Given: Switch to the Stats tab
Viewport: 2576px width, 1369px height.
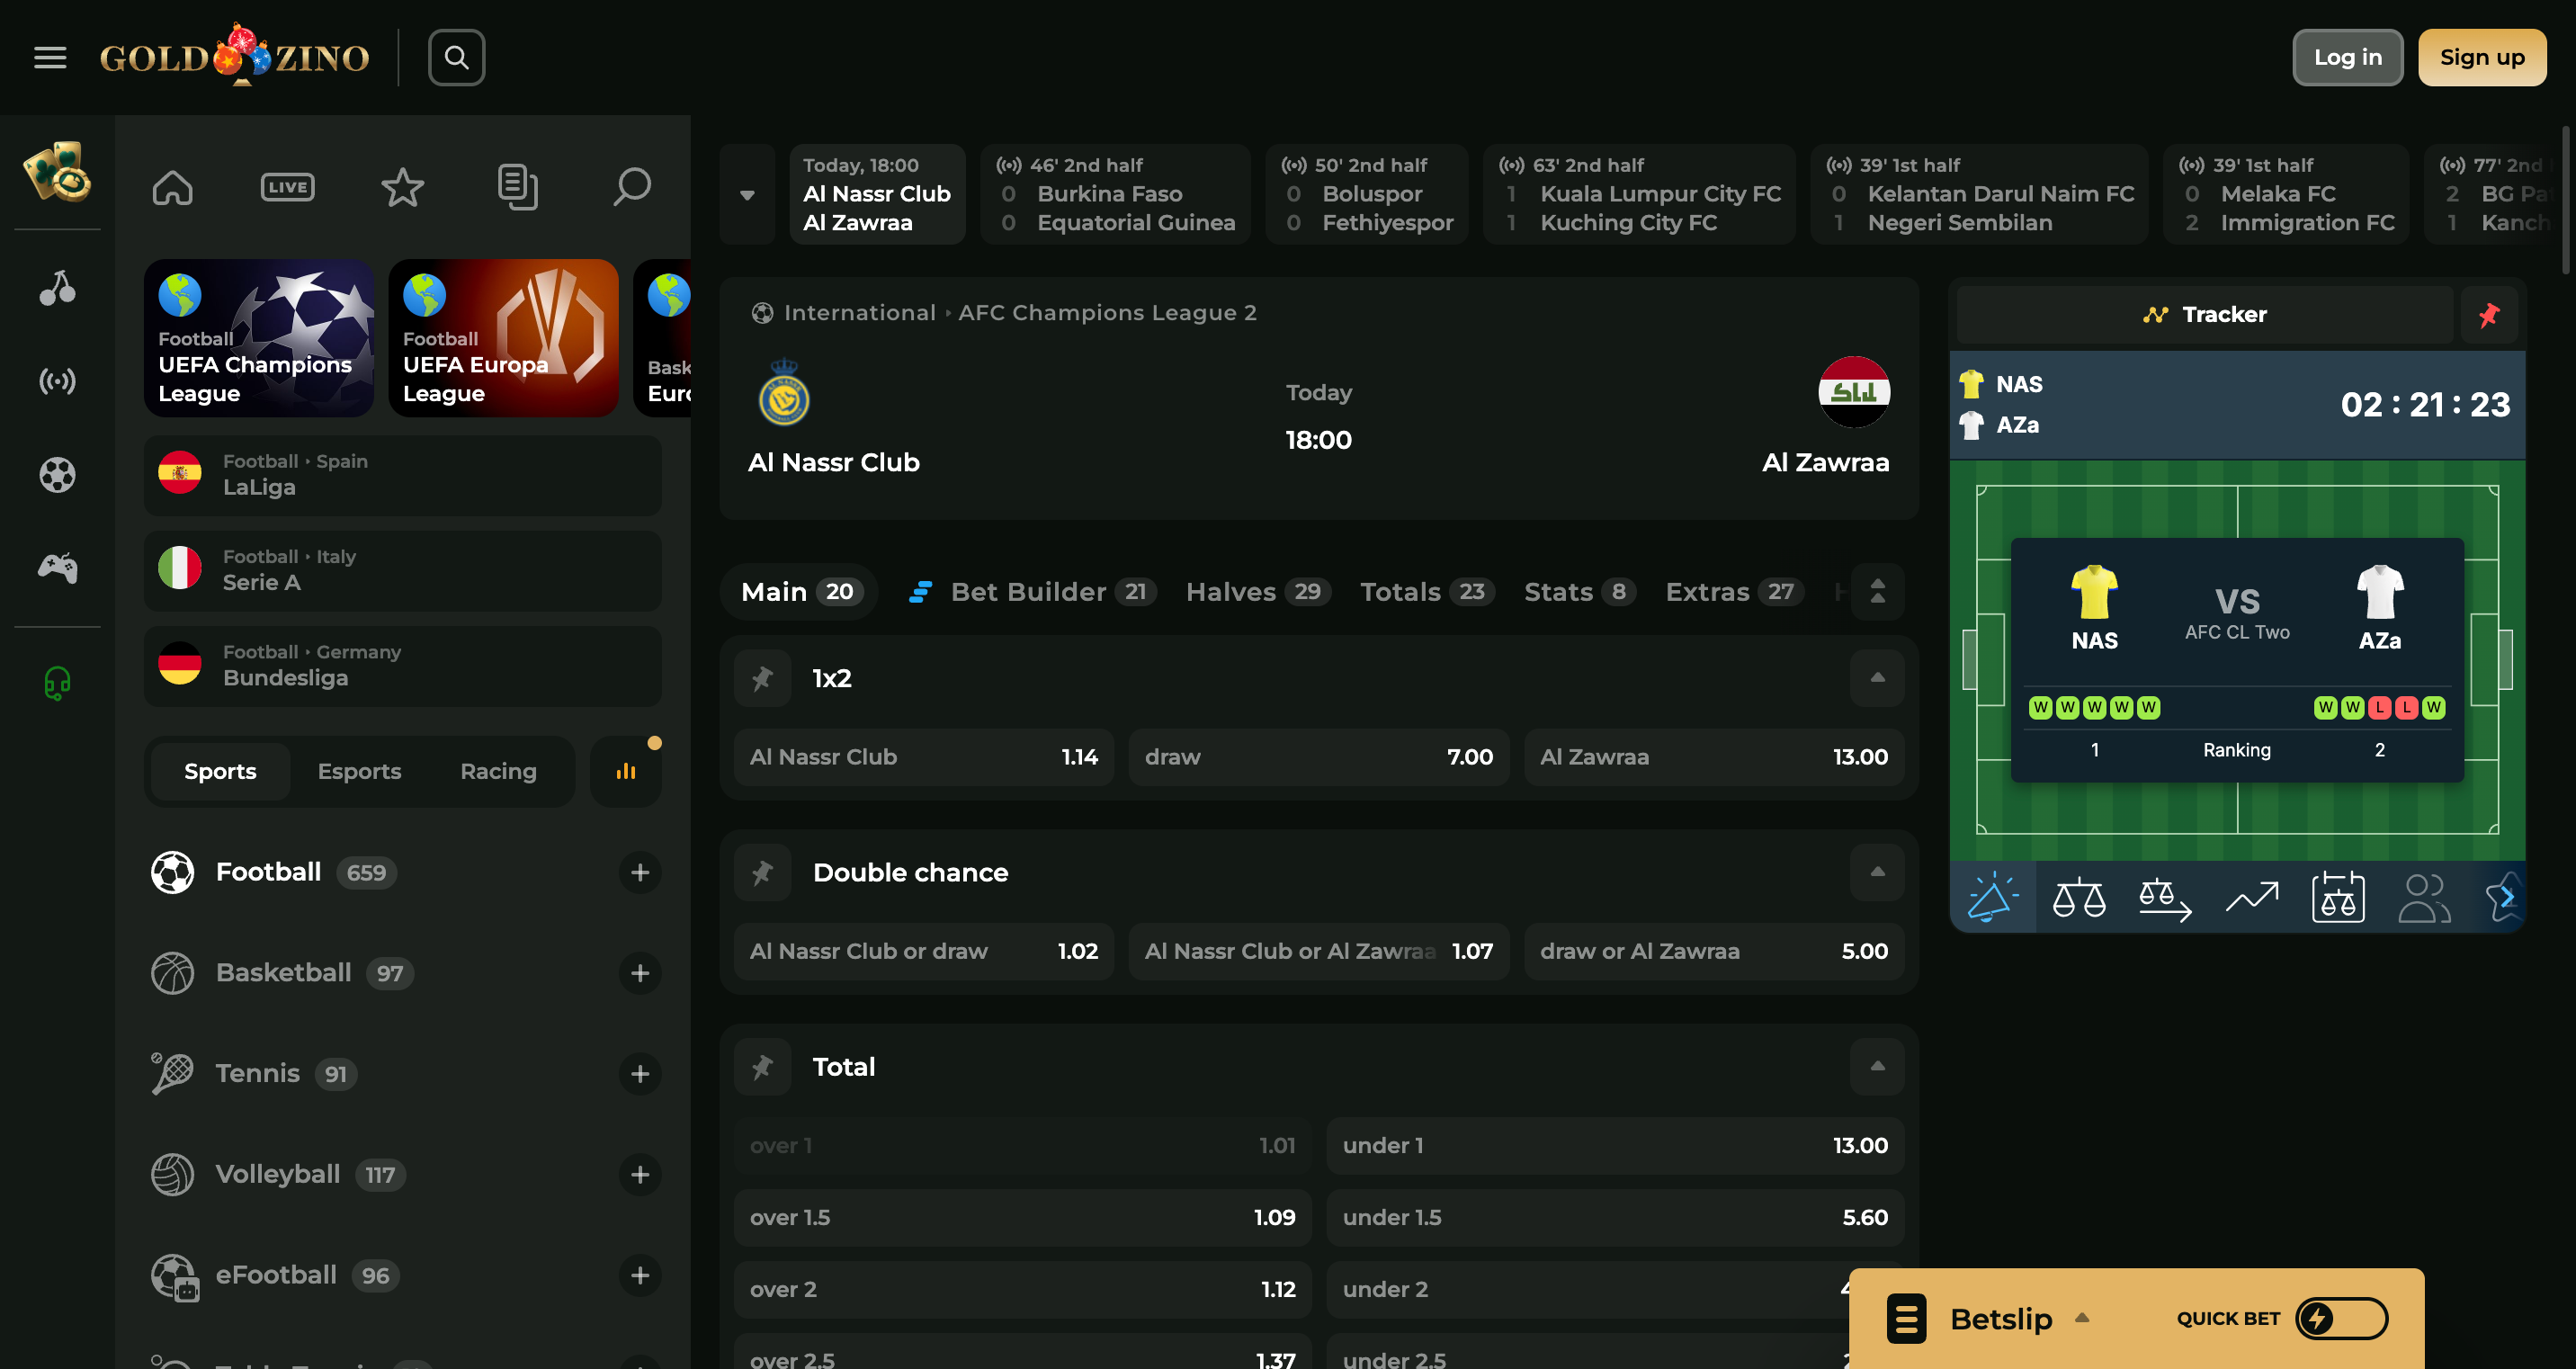Looking at the screenshot, I should 1579,592.
